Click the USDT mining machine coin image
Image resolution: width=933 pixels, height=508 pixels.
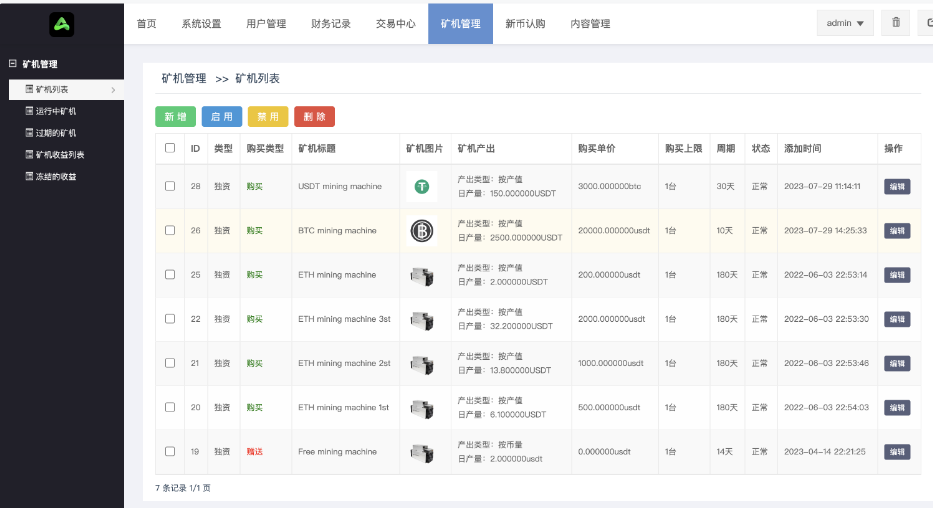coord(422,186)
